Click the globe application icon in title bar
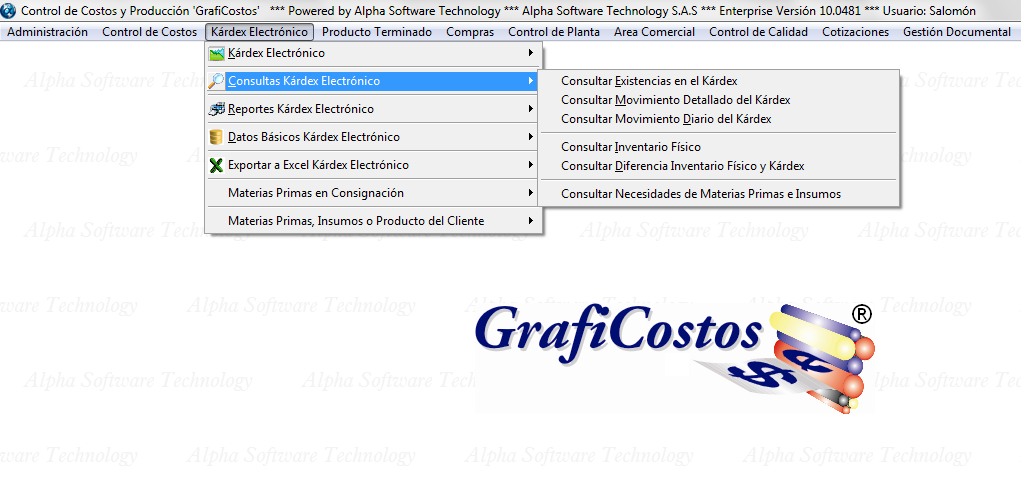1021x500 pixels. [9, 10]
